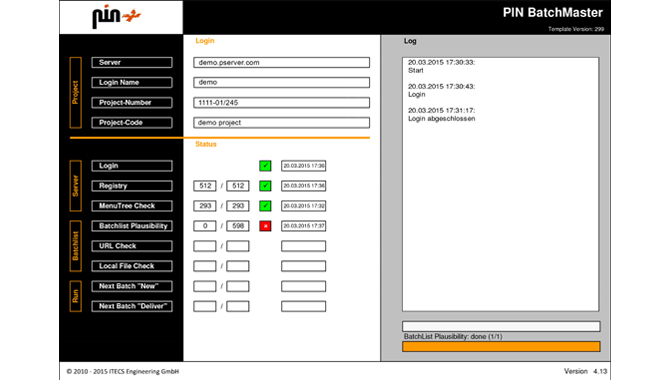Click the PIN BatchMaster title
The height and width of the screenshot is (380, 660).
click(553, 13)
